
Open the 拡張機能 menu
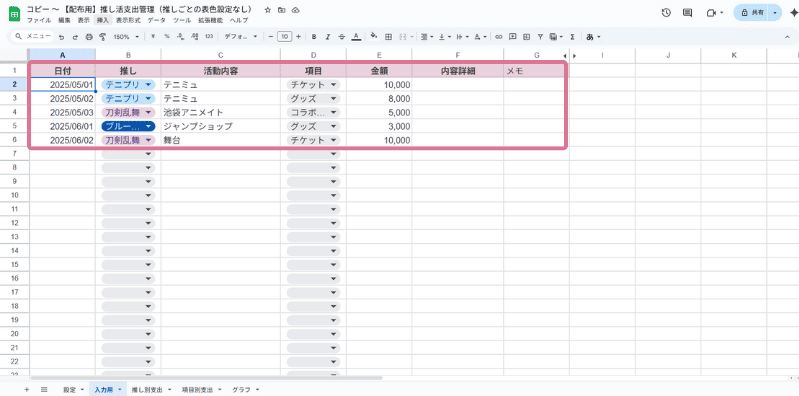click(x=210, y=20)
